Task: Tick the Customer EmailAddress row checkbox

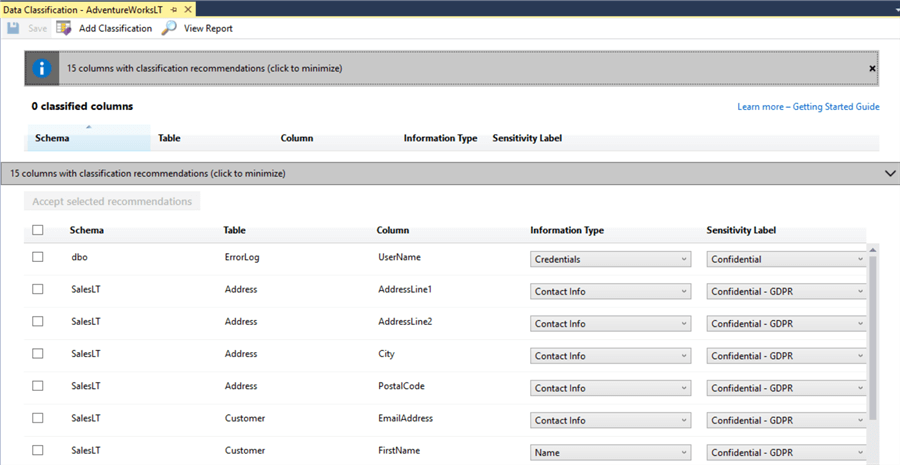Action: click(x=38, y=418)
